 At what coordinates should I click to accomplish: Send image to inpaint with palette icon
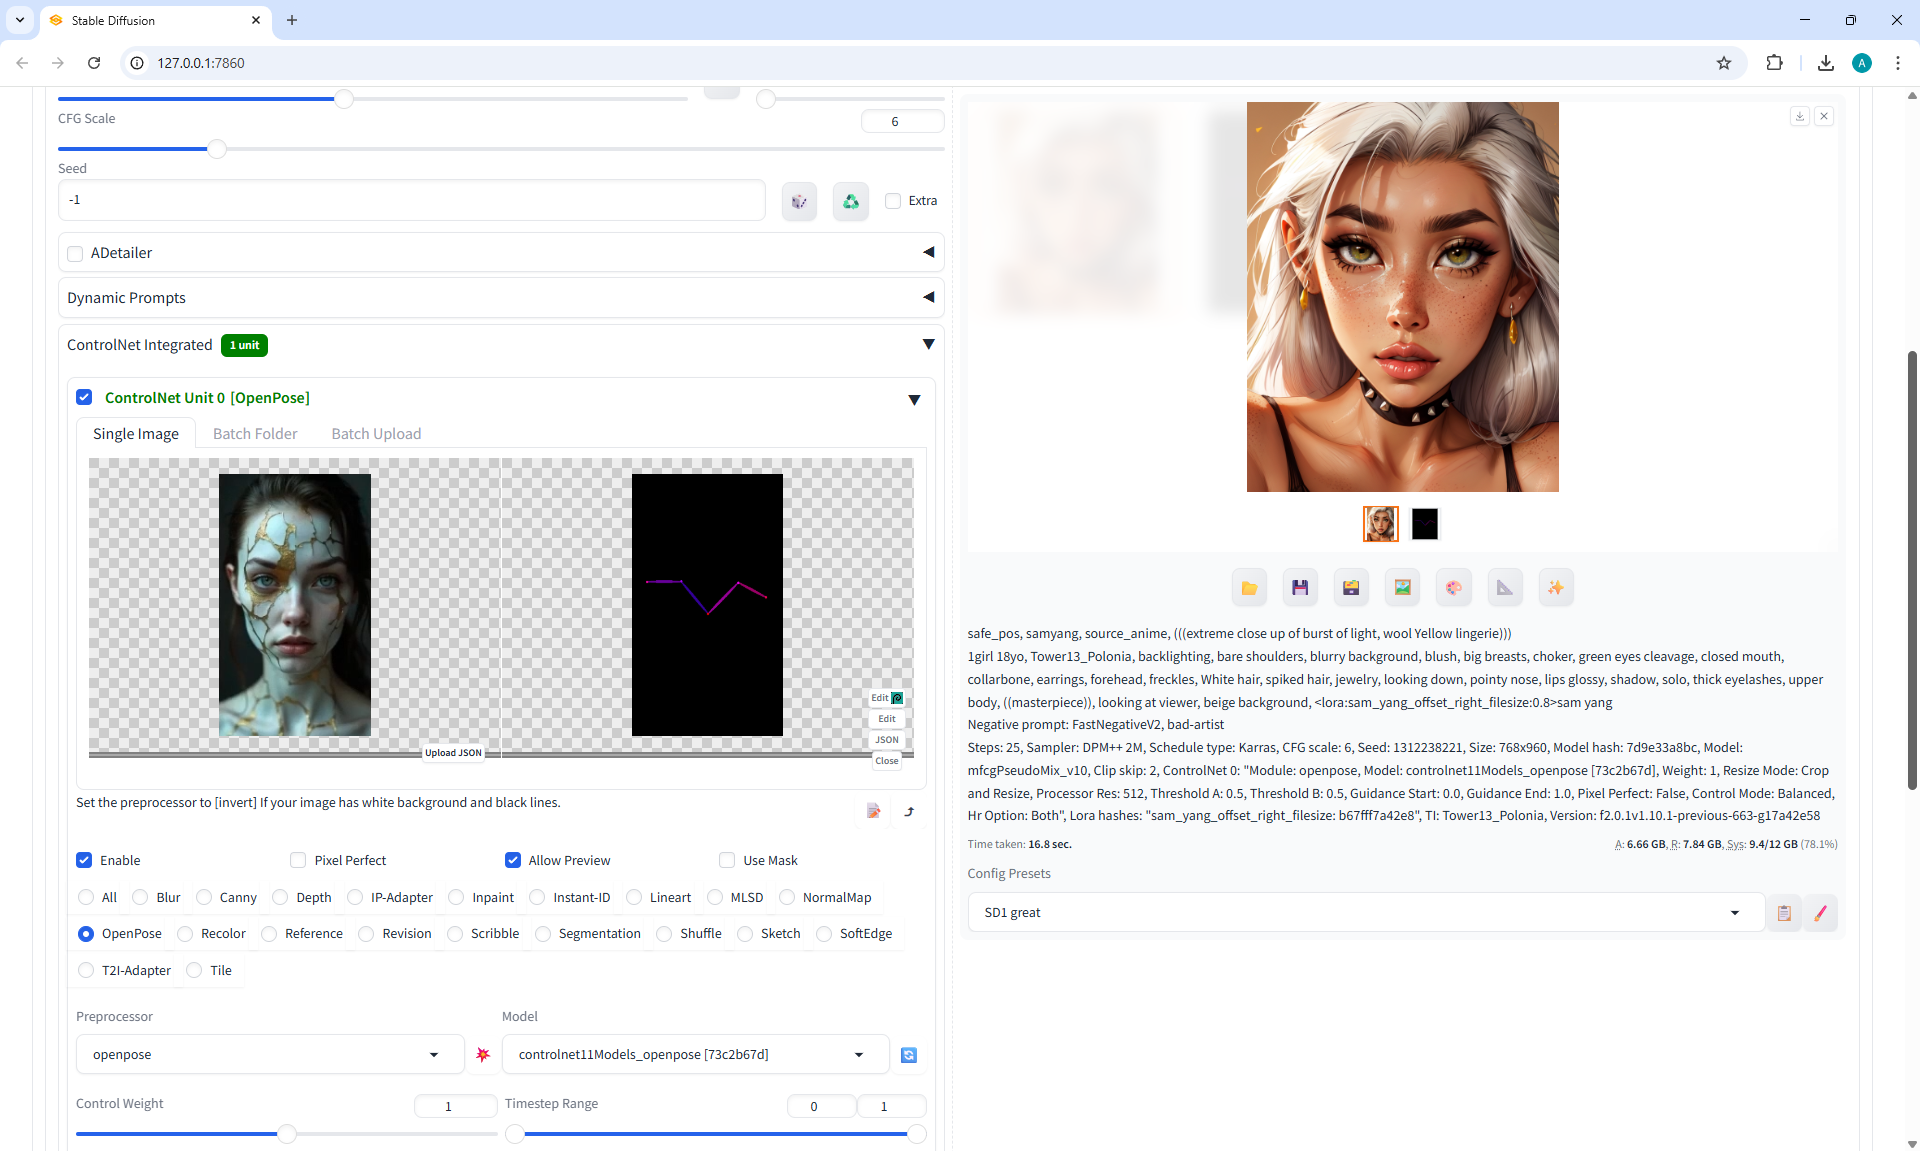(x=1453, y=588)
